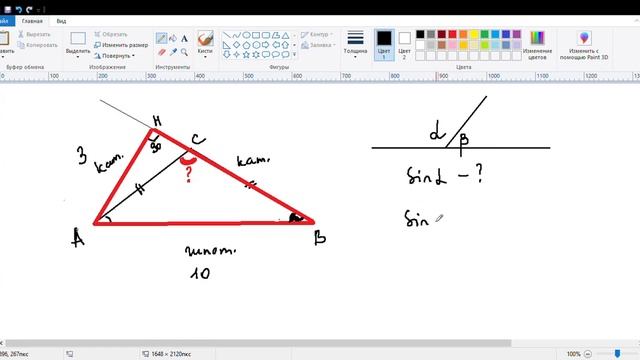Image resolution: width=640 pixels, height=360 pixels.
Task: Select the Four-point star shape
Action: tap(236, 54)
